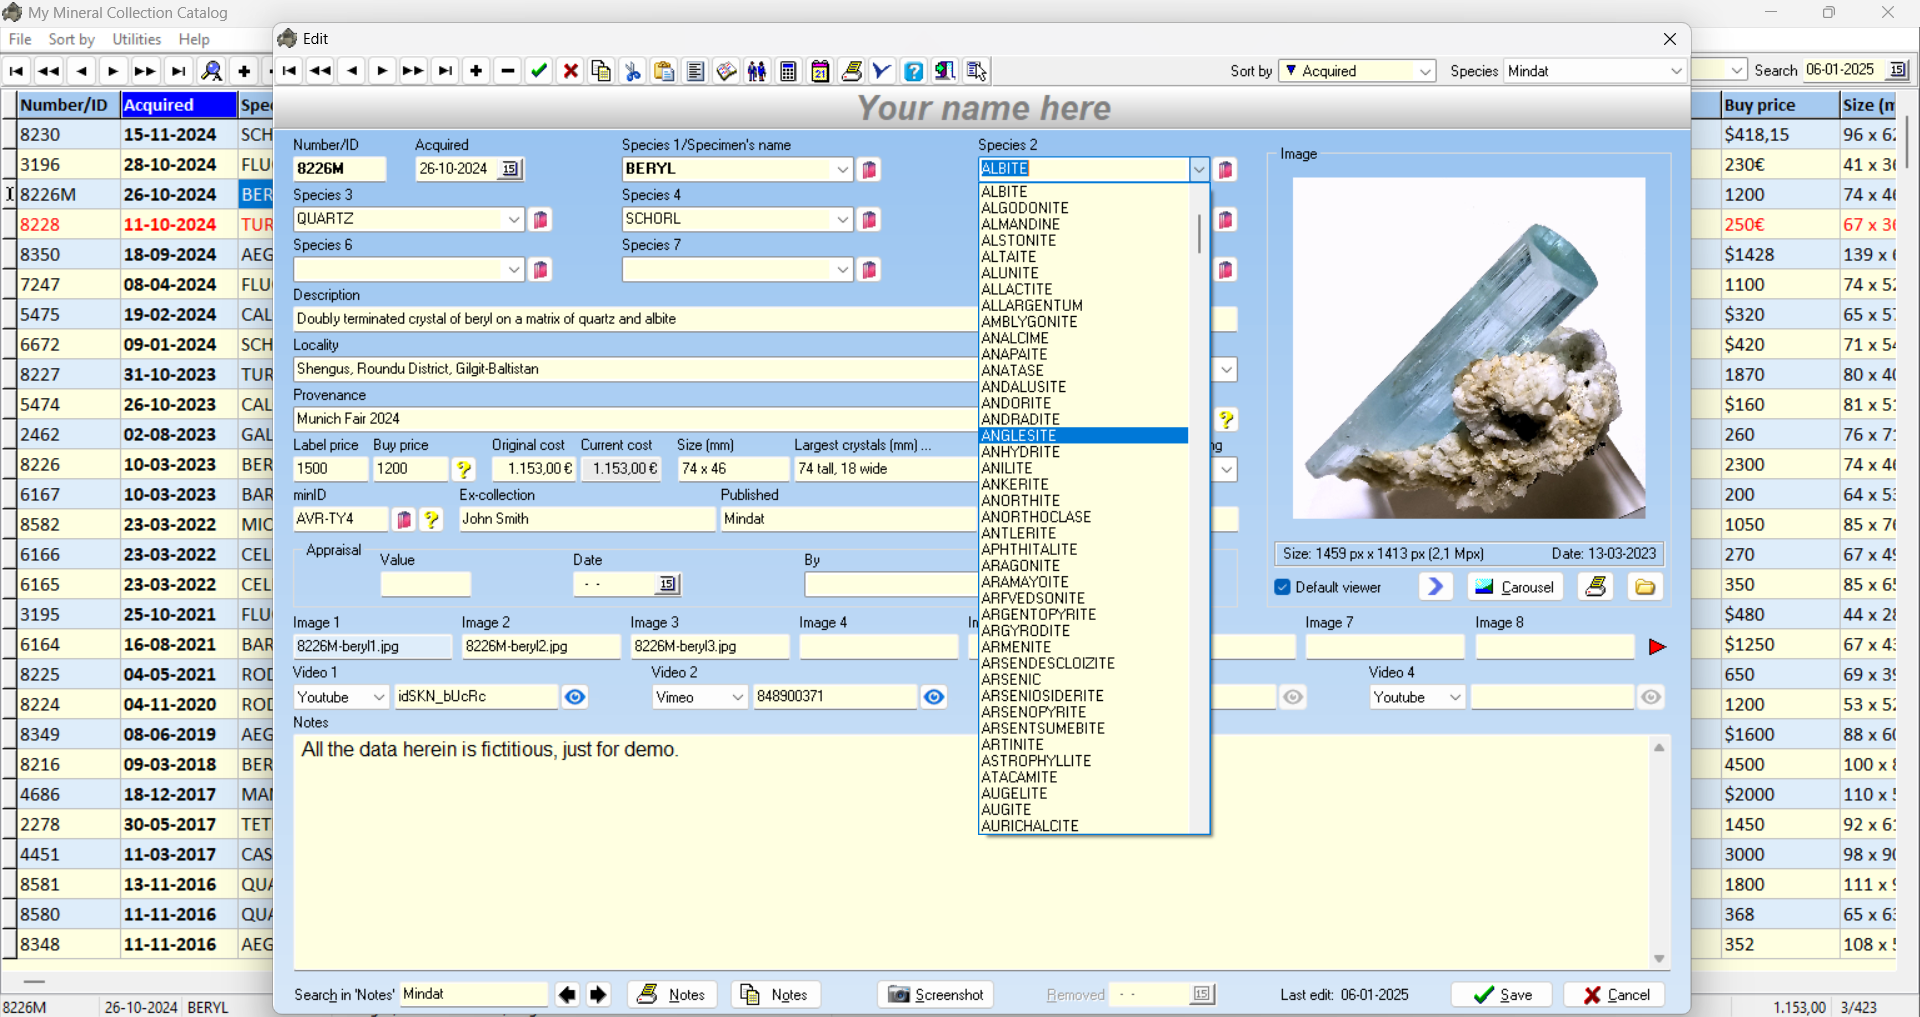Click the species list scrollbar thumb
1920x1017 pixels.
(x=1199, y=233)
